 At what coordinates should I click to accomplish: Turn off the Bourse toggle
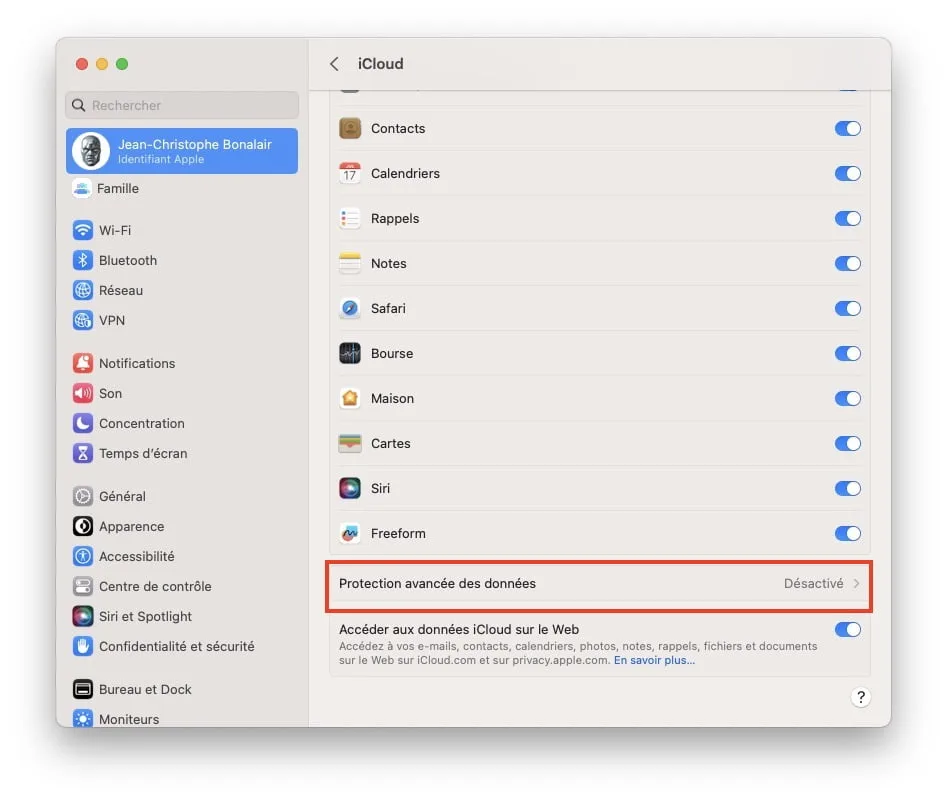[x=847, y=353]
